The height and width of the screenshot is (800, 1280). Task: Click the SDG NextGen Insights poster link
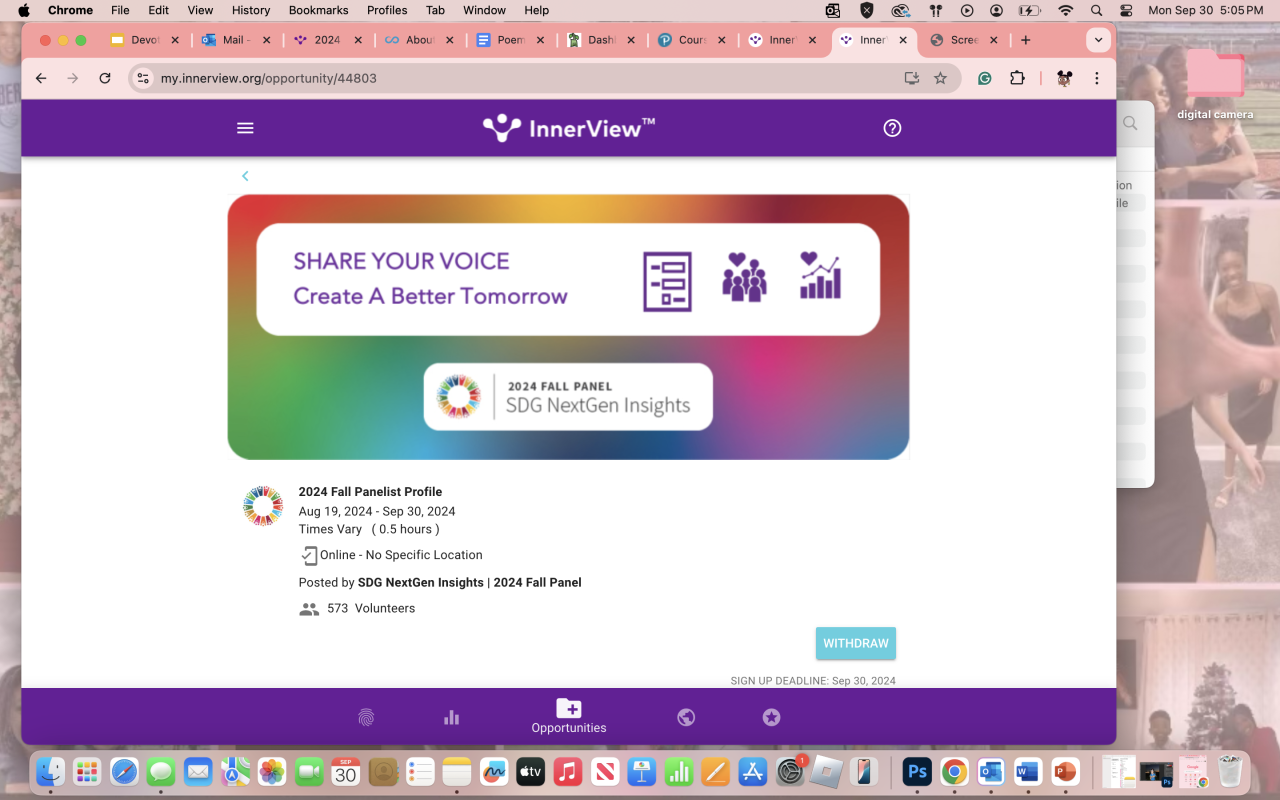pyautogui.click(x=470, y=582)
